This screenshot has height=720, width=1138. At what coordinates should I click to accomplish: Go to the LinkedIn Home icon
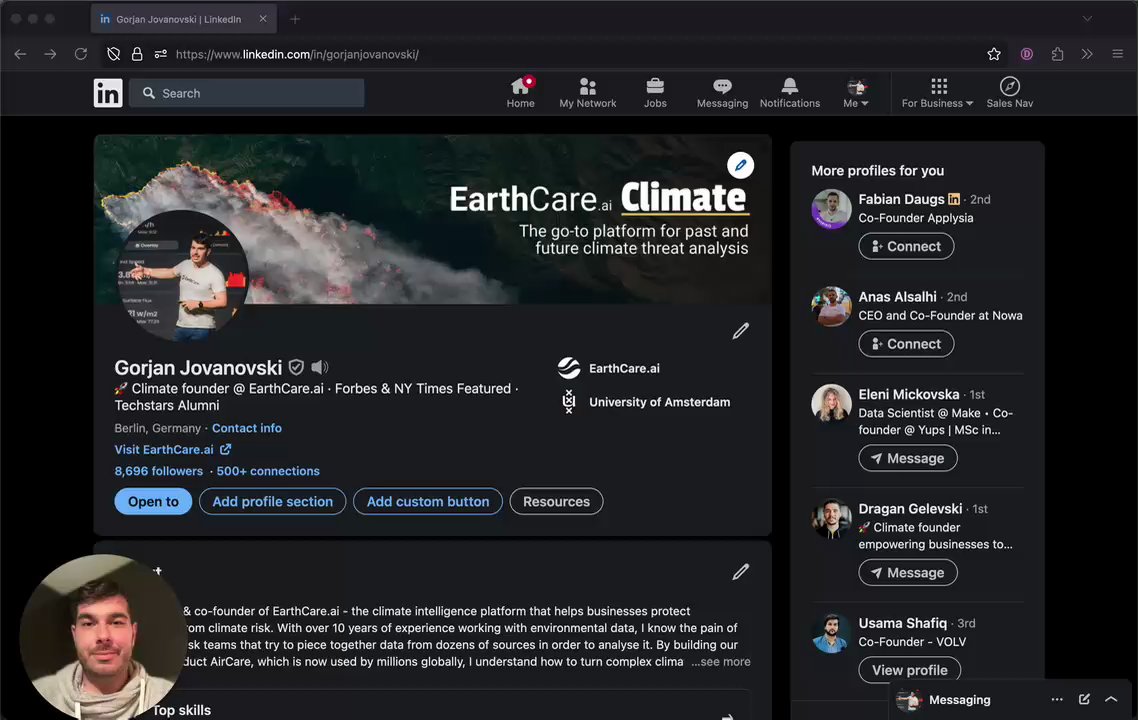(x=520, y=93)
